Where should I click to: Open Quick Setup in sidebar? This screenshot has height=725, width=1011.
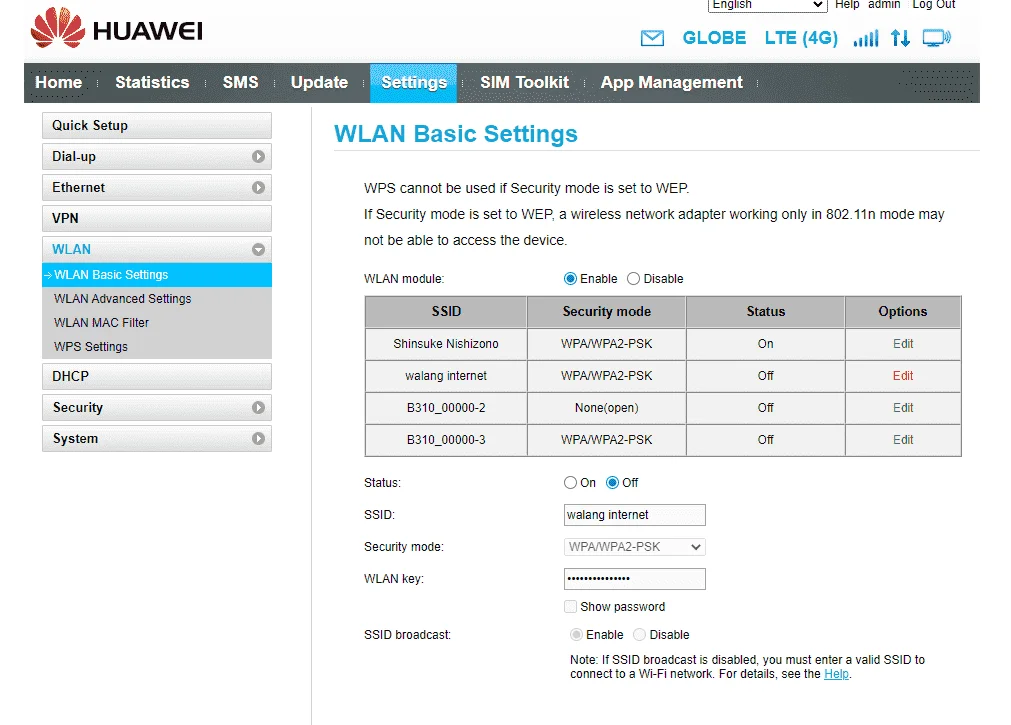click(157, 126)
